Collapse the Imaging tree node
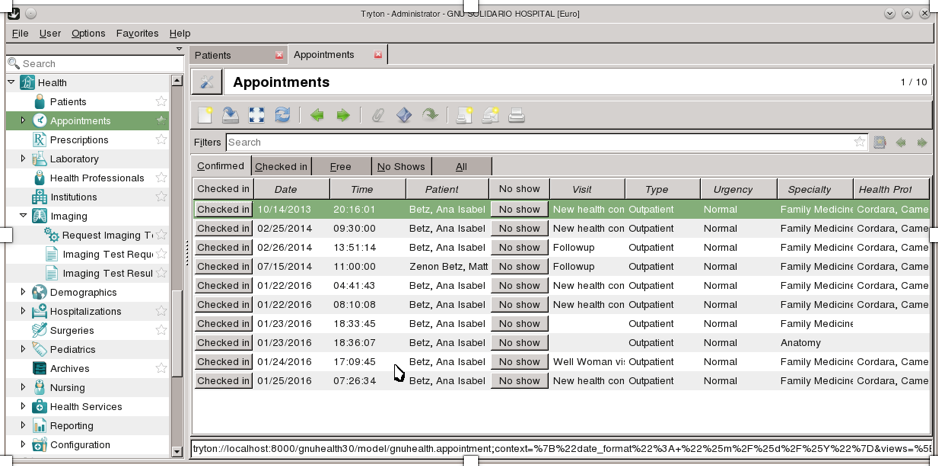Image resolution: width=938 pixels, height=466 pixels. pyautogui.click(x=23, y=216)
